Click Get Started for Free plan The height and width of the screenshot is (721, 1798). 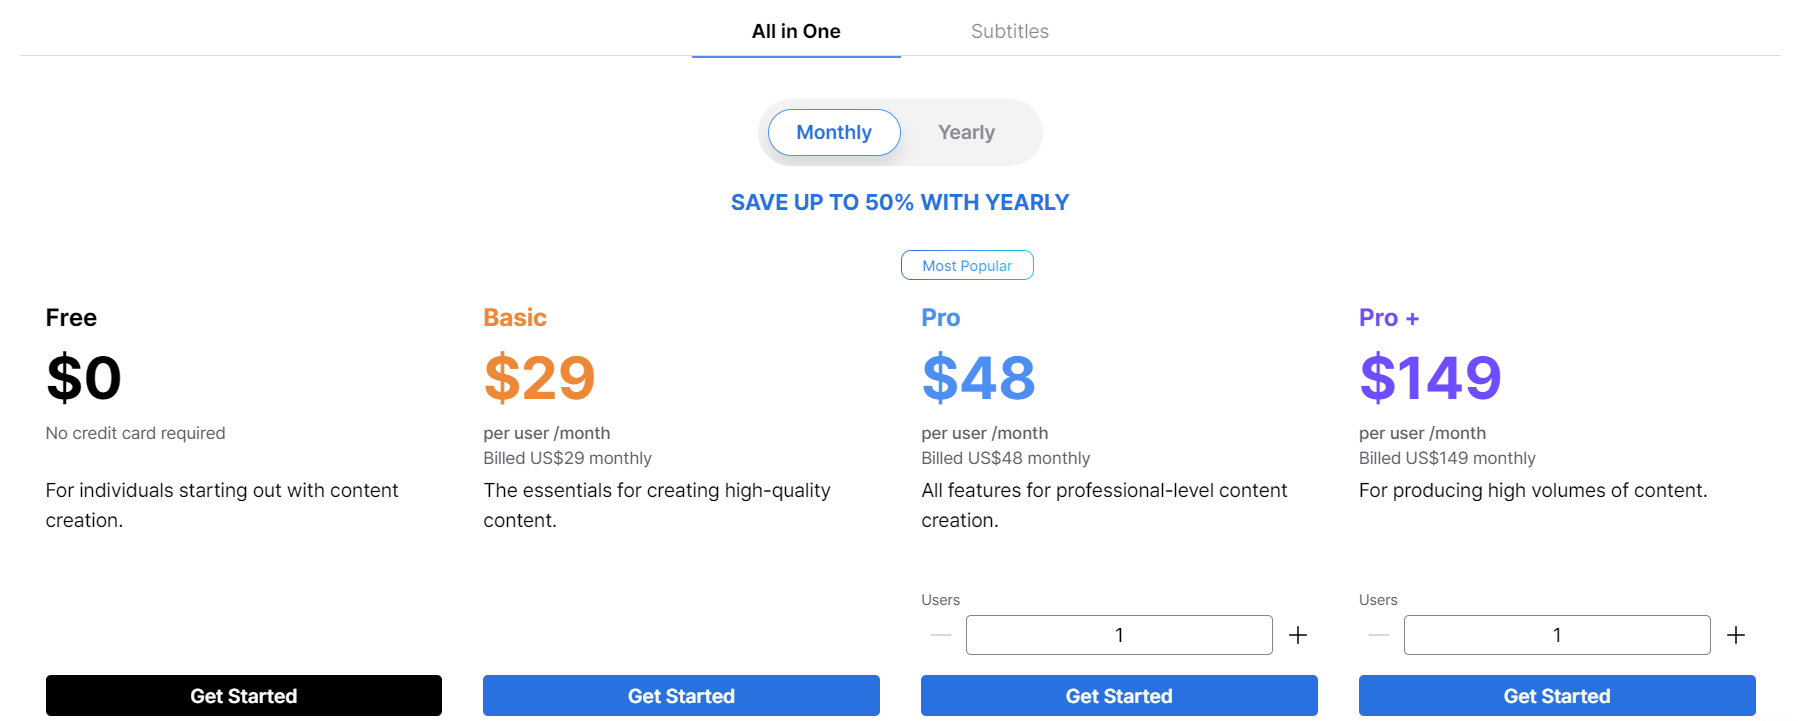tap(243, 695)
